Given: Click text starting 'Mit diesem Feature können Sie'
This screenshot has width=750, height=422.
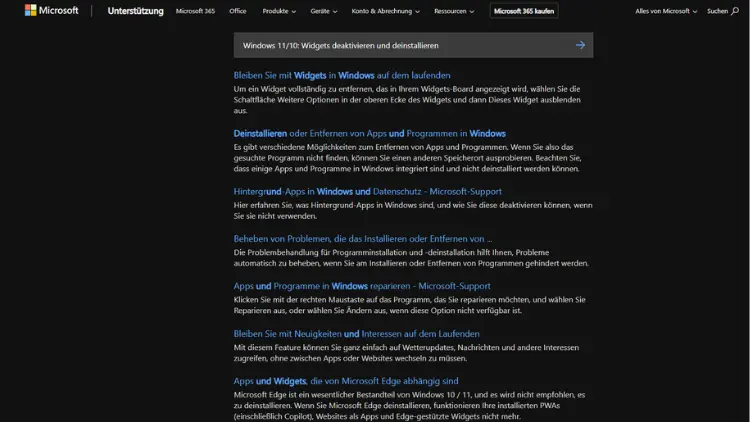Looking at the screenshot, I should (406, 353).
